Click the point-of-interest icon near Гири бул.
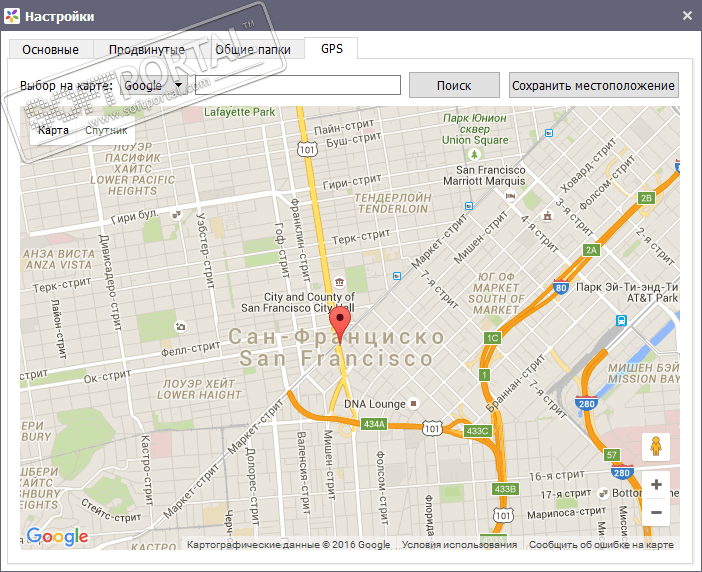 tap(177, 215)
